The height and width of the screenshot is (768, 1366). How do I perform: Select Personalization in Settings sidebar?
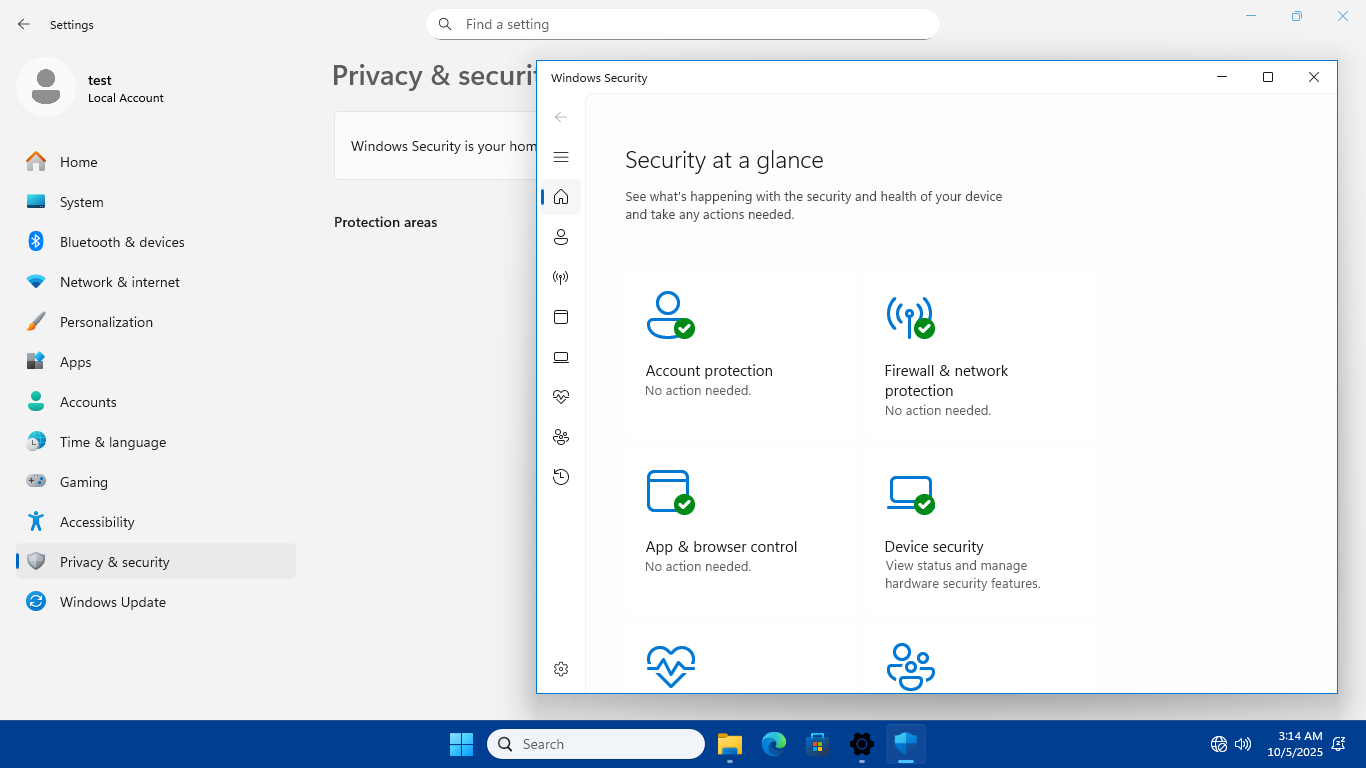pos(106,322)
